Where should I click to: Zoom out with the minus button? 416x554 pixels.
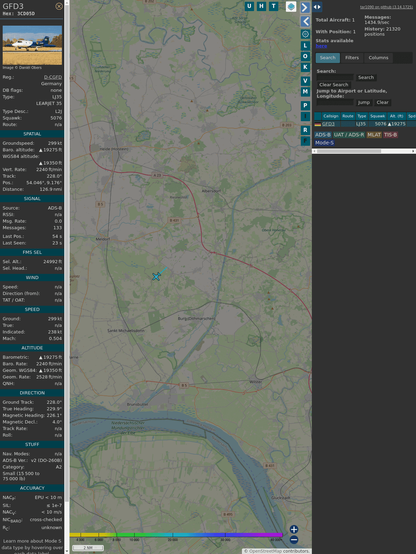pyautogui.click(x=294, y=540)
